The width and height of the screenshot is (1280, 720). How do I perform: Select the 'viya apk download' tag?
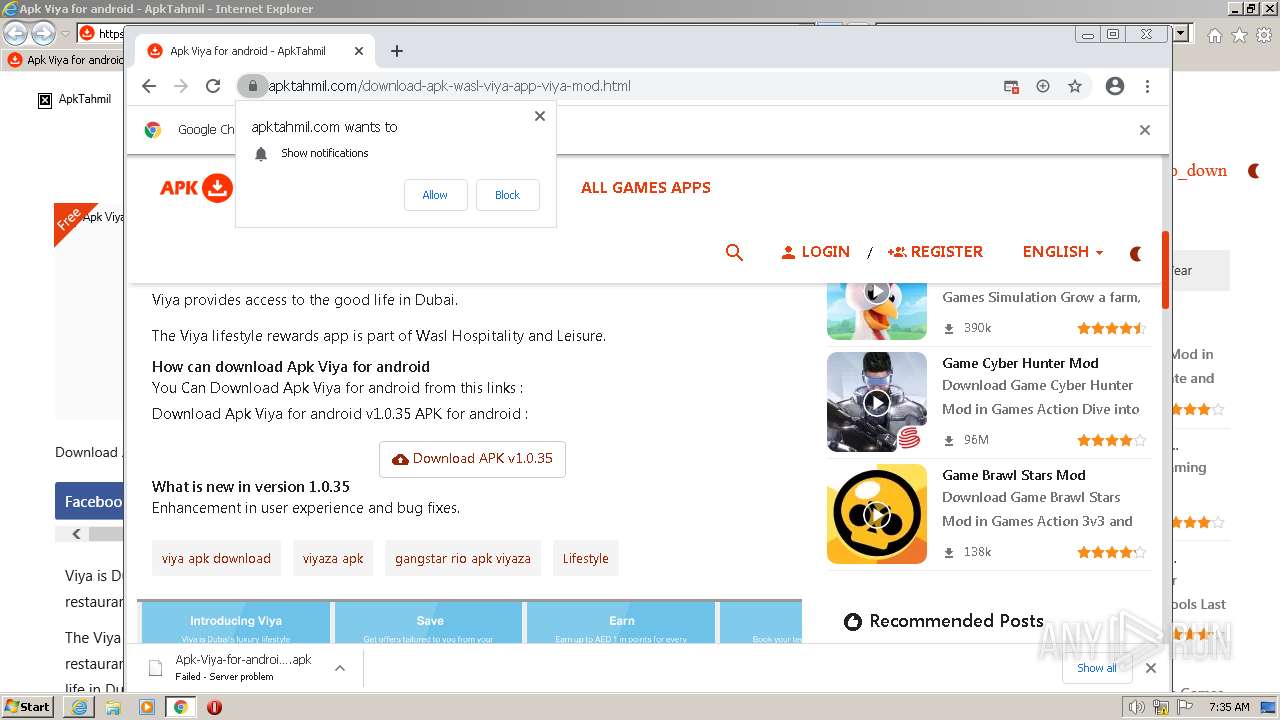pos(216,558)
